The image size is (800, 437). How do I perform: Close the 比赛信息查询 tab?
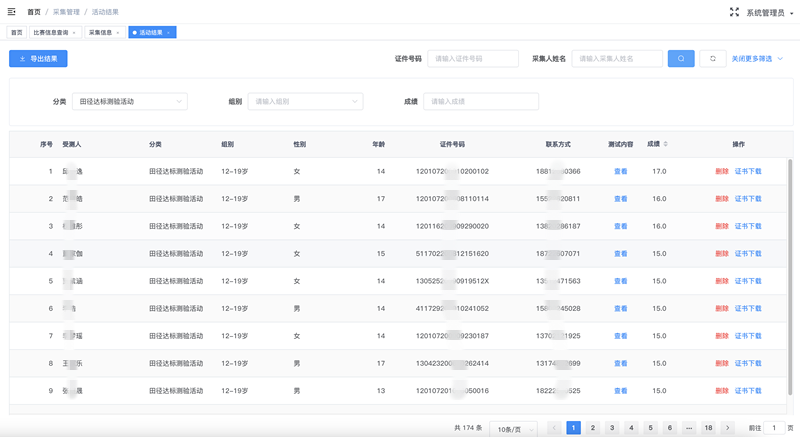[75, 33]
